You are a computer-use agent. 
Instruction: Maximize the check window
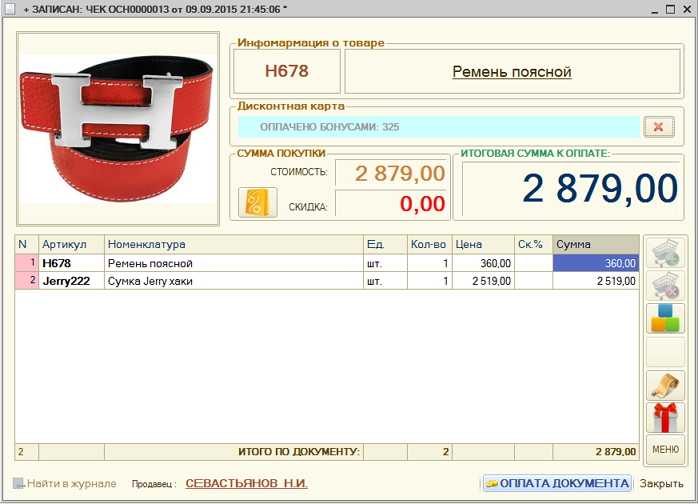point(670,9)
